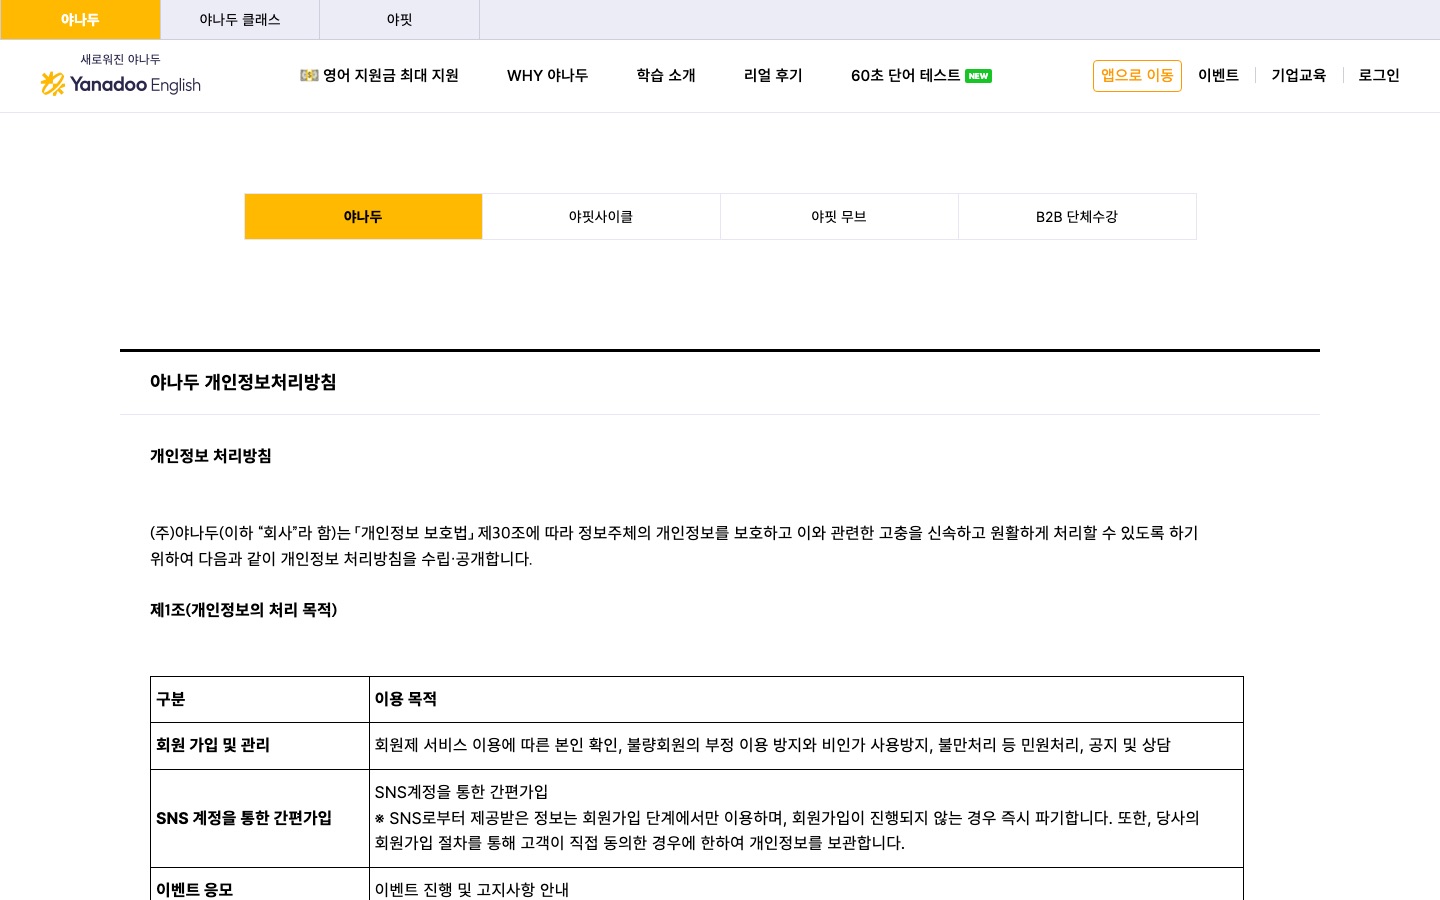Select the B2B 단체수강 policy tab
1440x900 pixels.
pos(1077,216)
